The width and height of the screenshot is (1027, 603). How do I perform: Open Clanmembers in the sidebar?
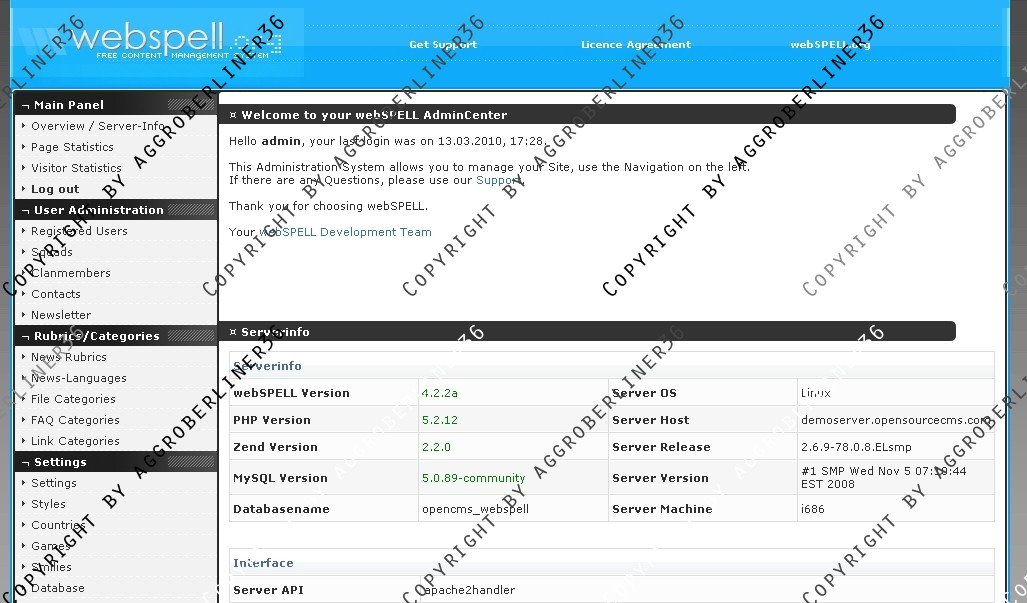point(70,273)
